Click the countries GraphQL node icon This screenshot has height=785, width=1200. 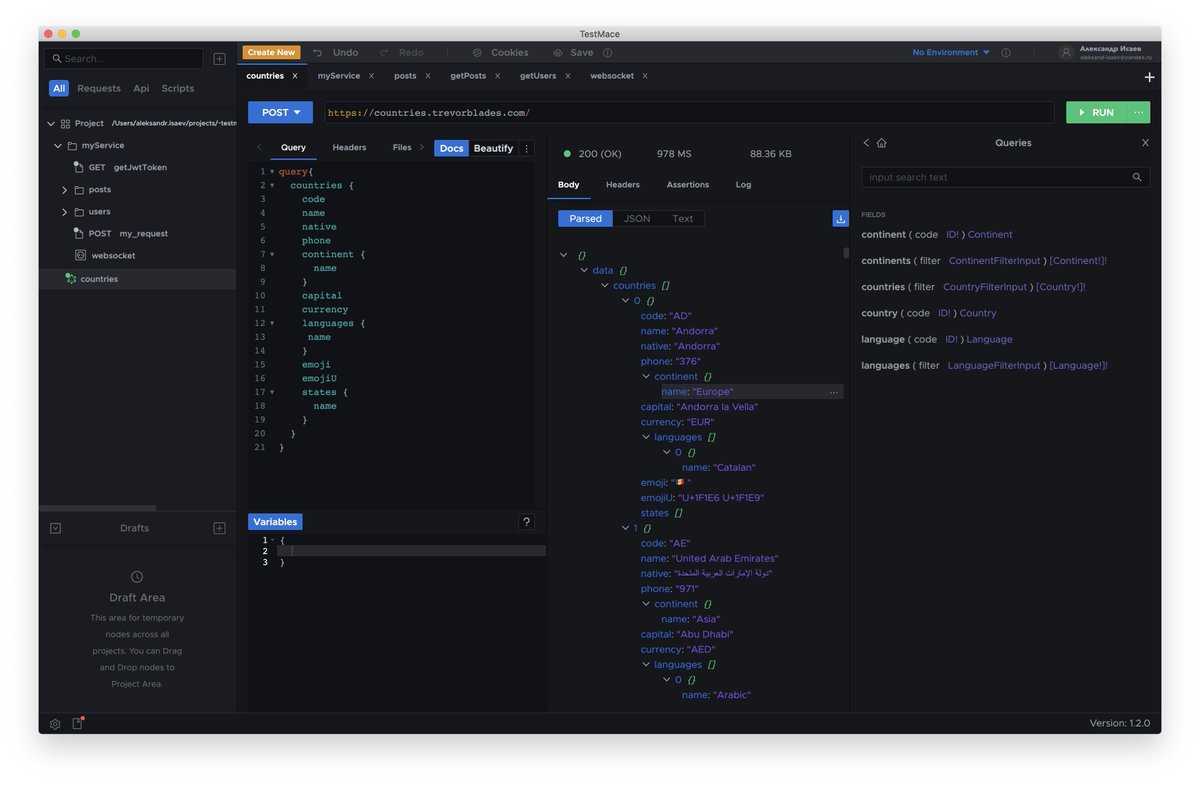click(71, 278)
